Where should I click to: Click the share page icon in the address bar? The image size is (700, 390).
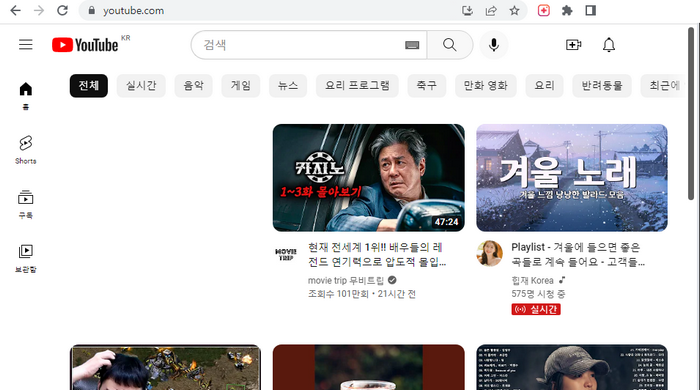(x=491, y=10)
